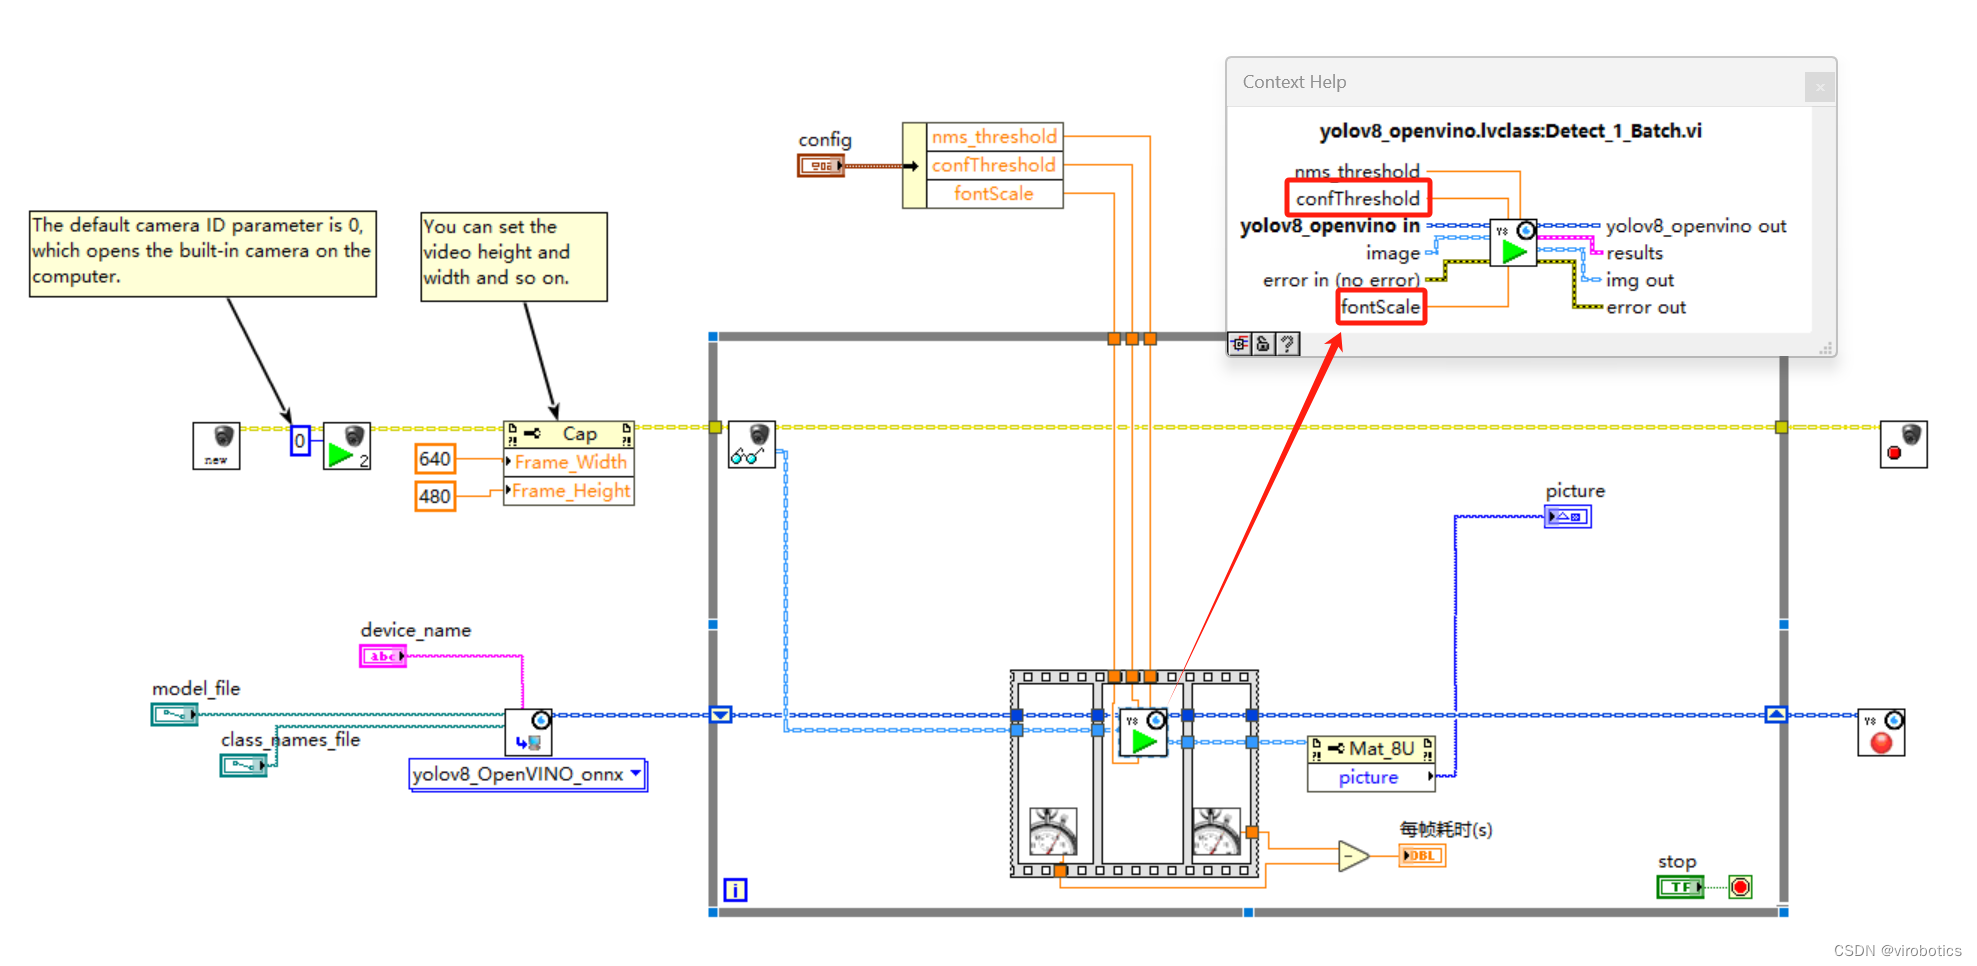The width and height of the screenshot is (1977, 966).
Task: Select the device_name string terminal
Action: [x=383, y=656]
